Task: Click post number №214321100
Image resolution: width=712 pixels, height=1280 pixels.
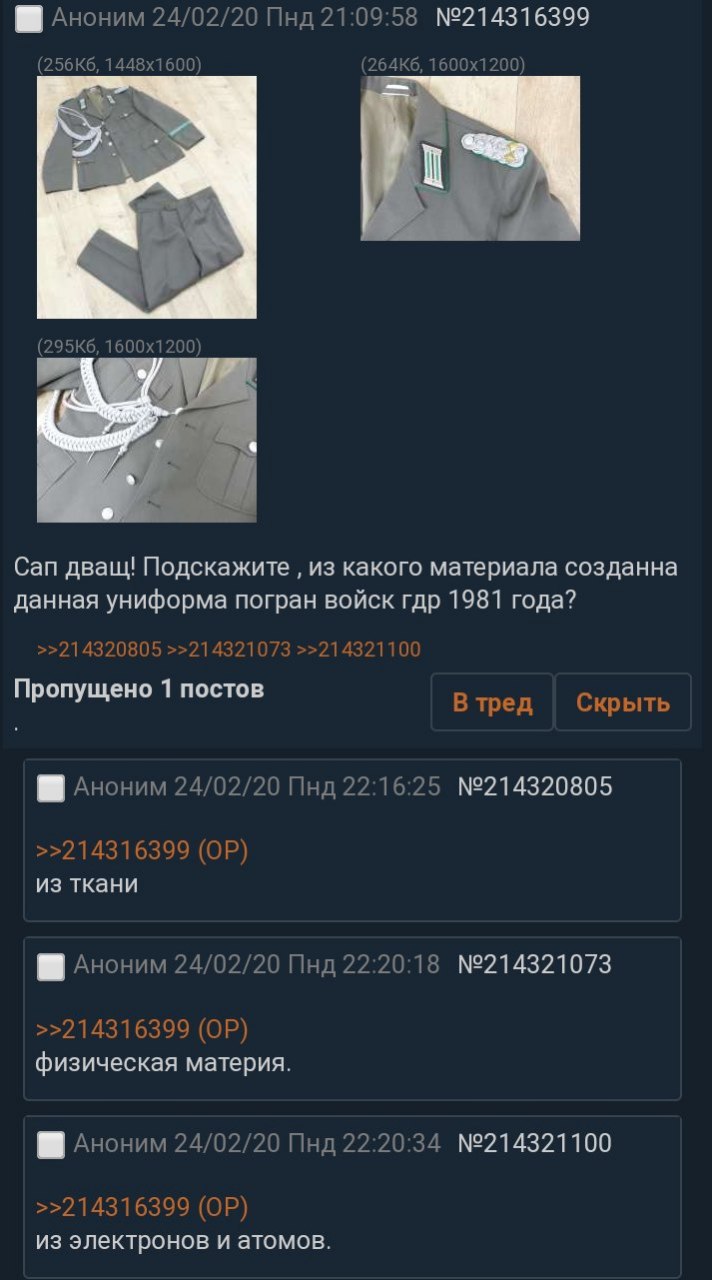Action: pos(535,1143)
